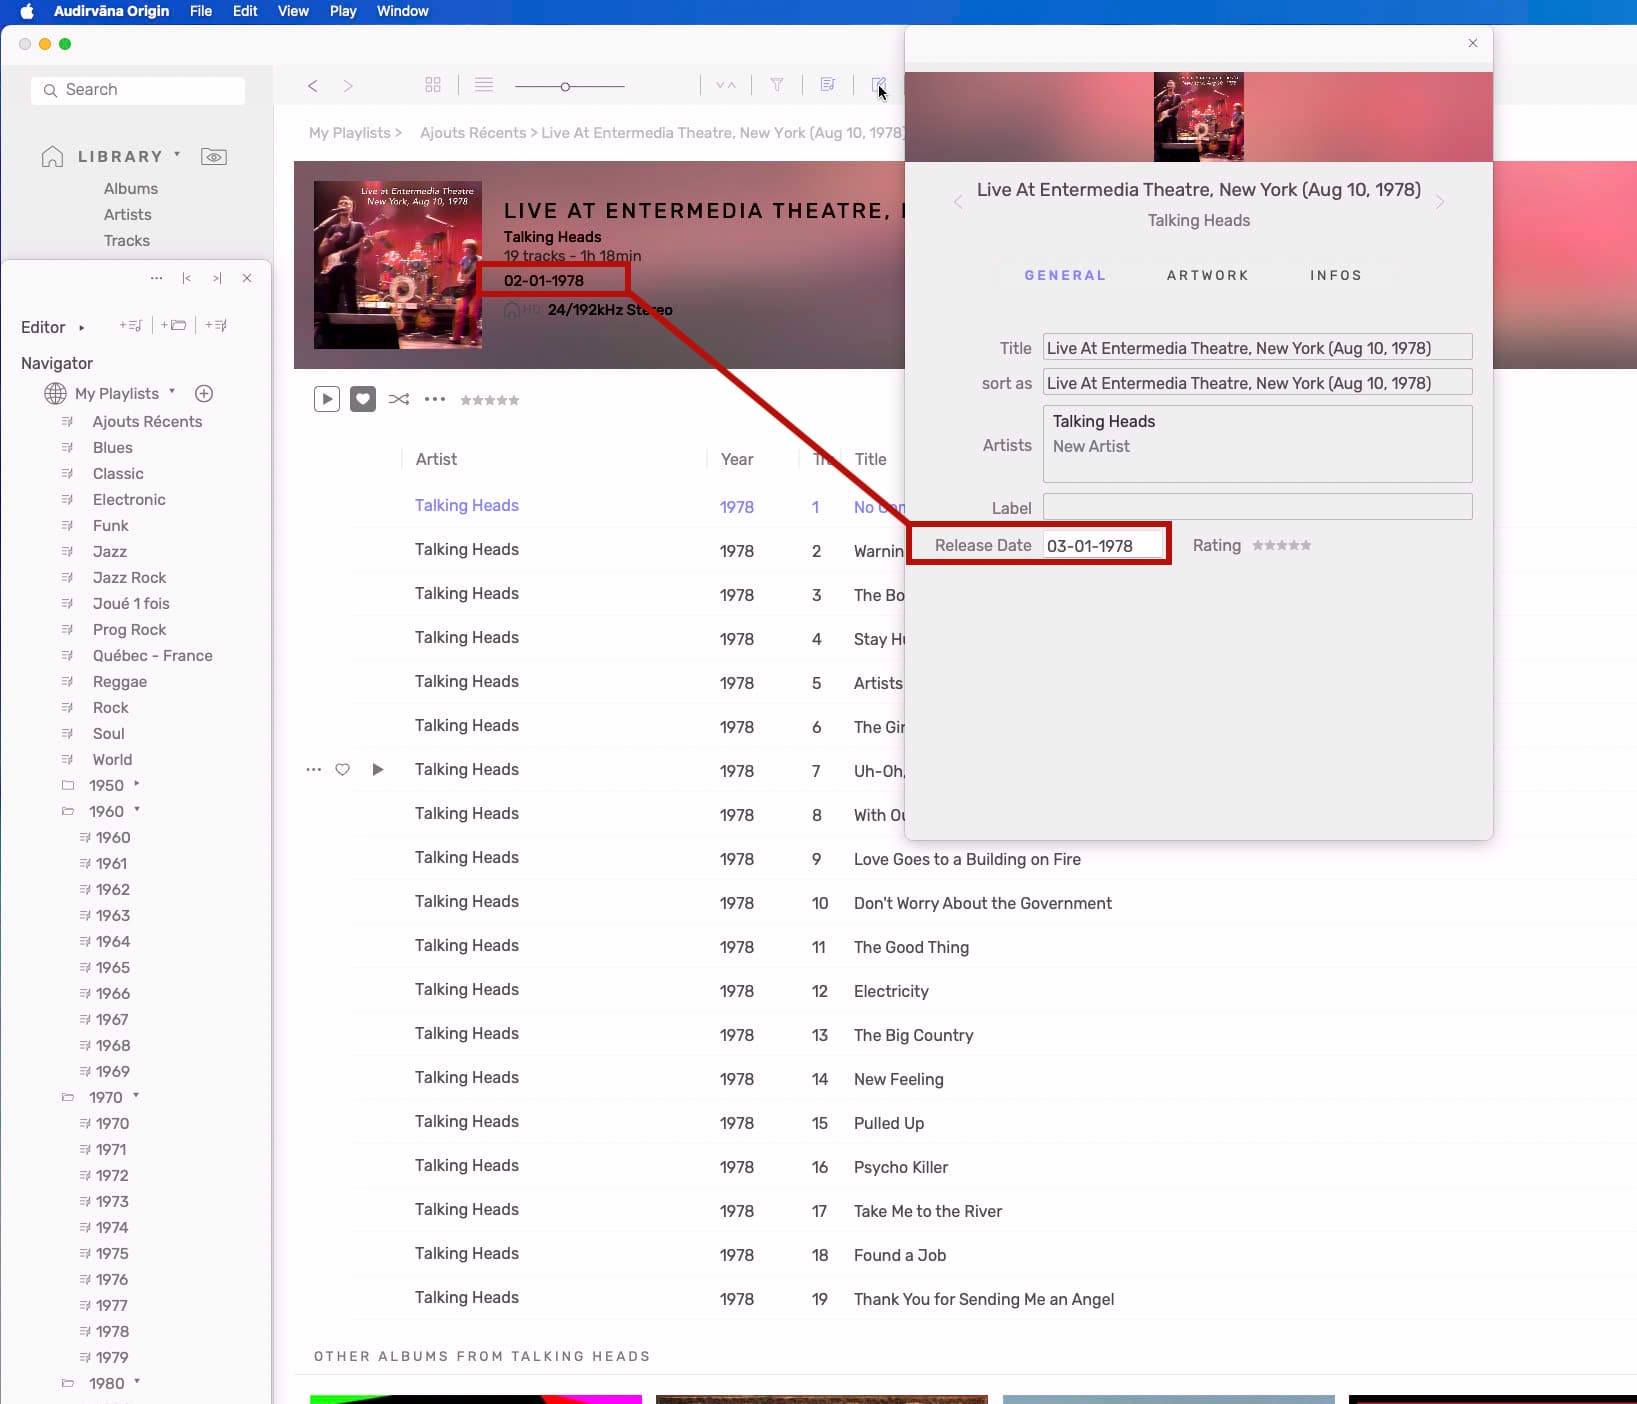Toggle album favorite heart button

coord(363,399)
